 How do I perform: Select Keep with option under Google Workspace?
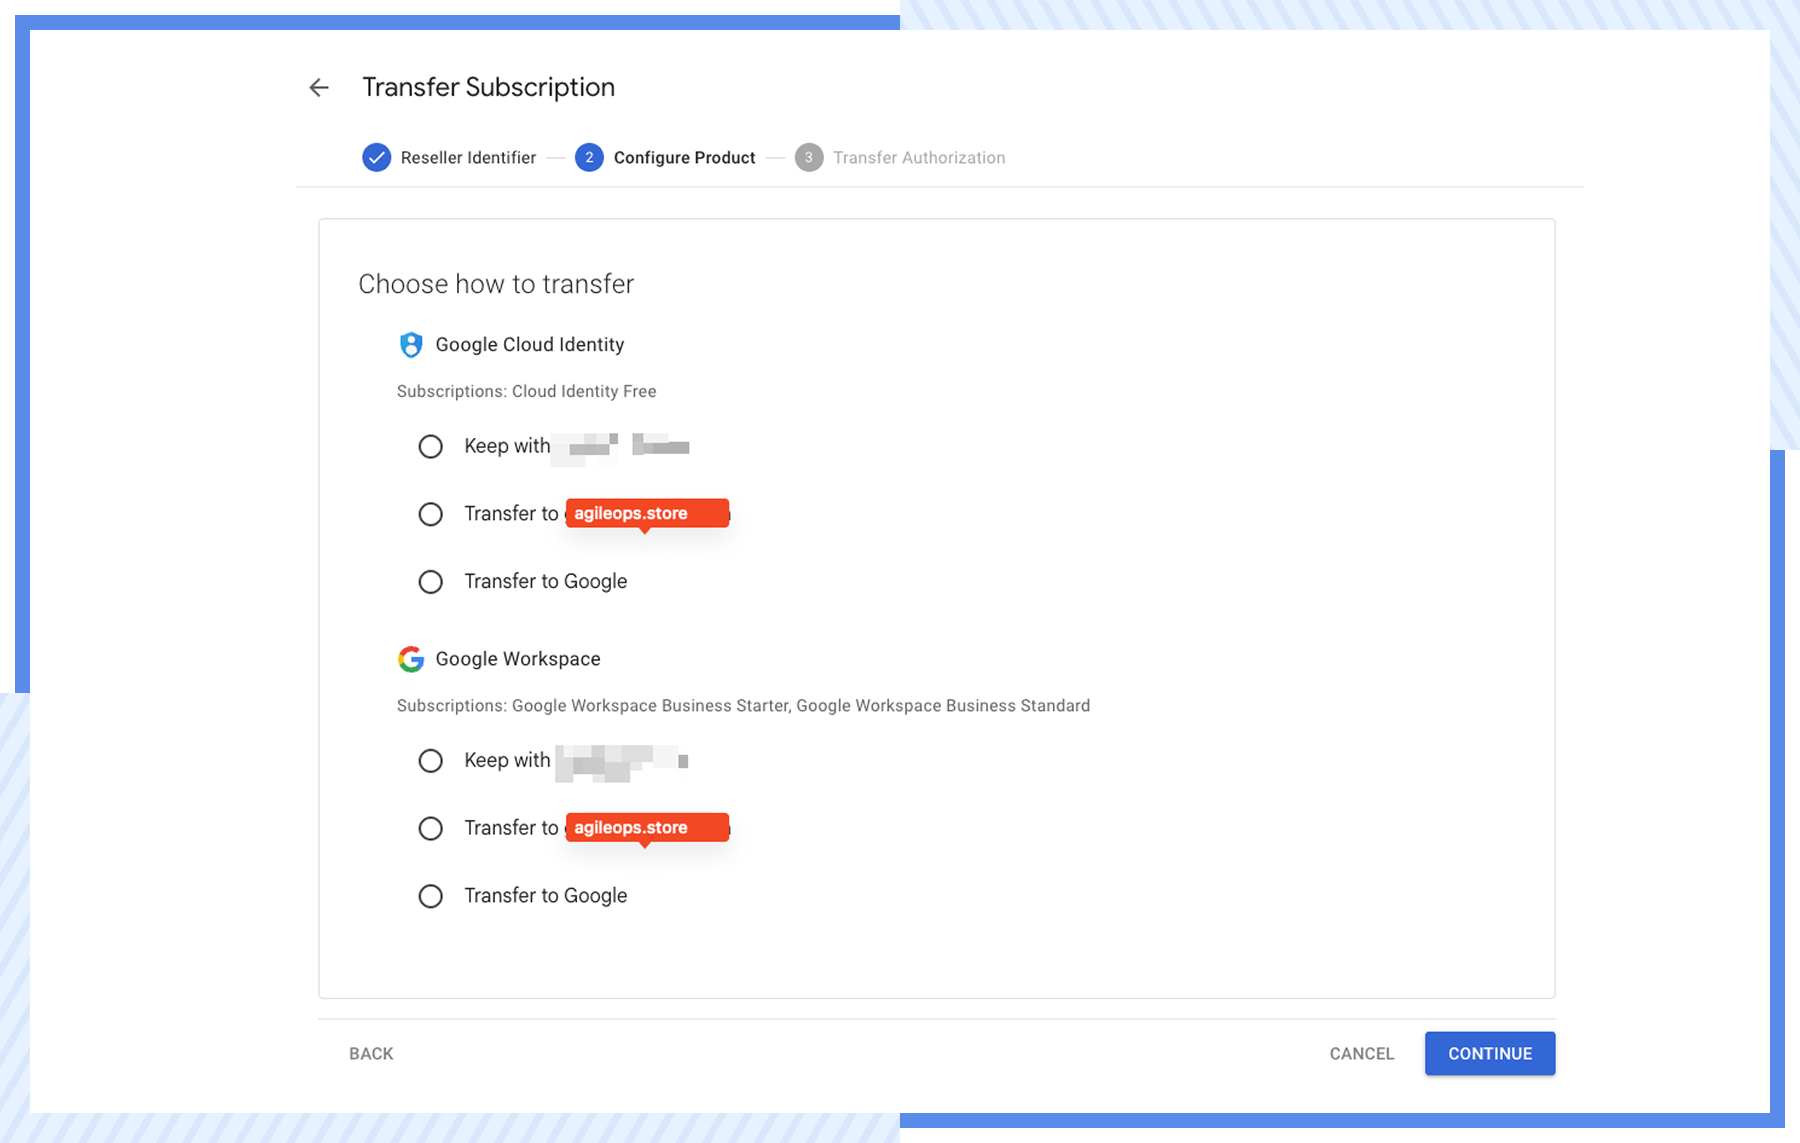(431, 761)
